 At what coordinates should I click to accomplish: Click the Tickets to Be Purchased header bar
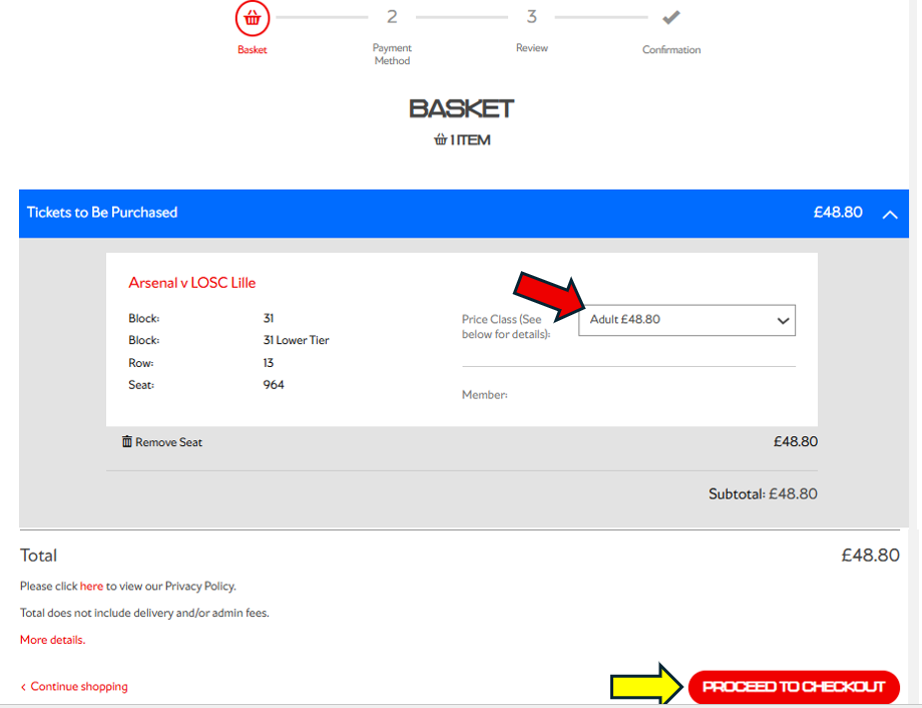464,213
